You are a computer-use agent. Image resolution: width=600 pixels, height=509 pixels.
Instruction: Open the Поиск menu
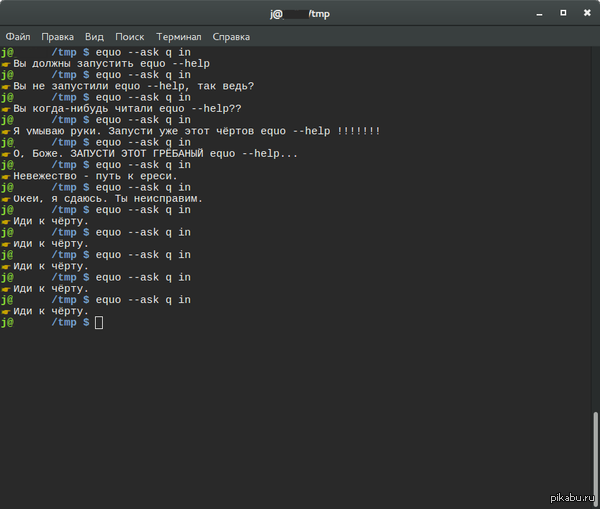129,36
